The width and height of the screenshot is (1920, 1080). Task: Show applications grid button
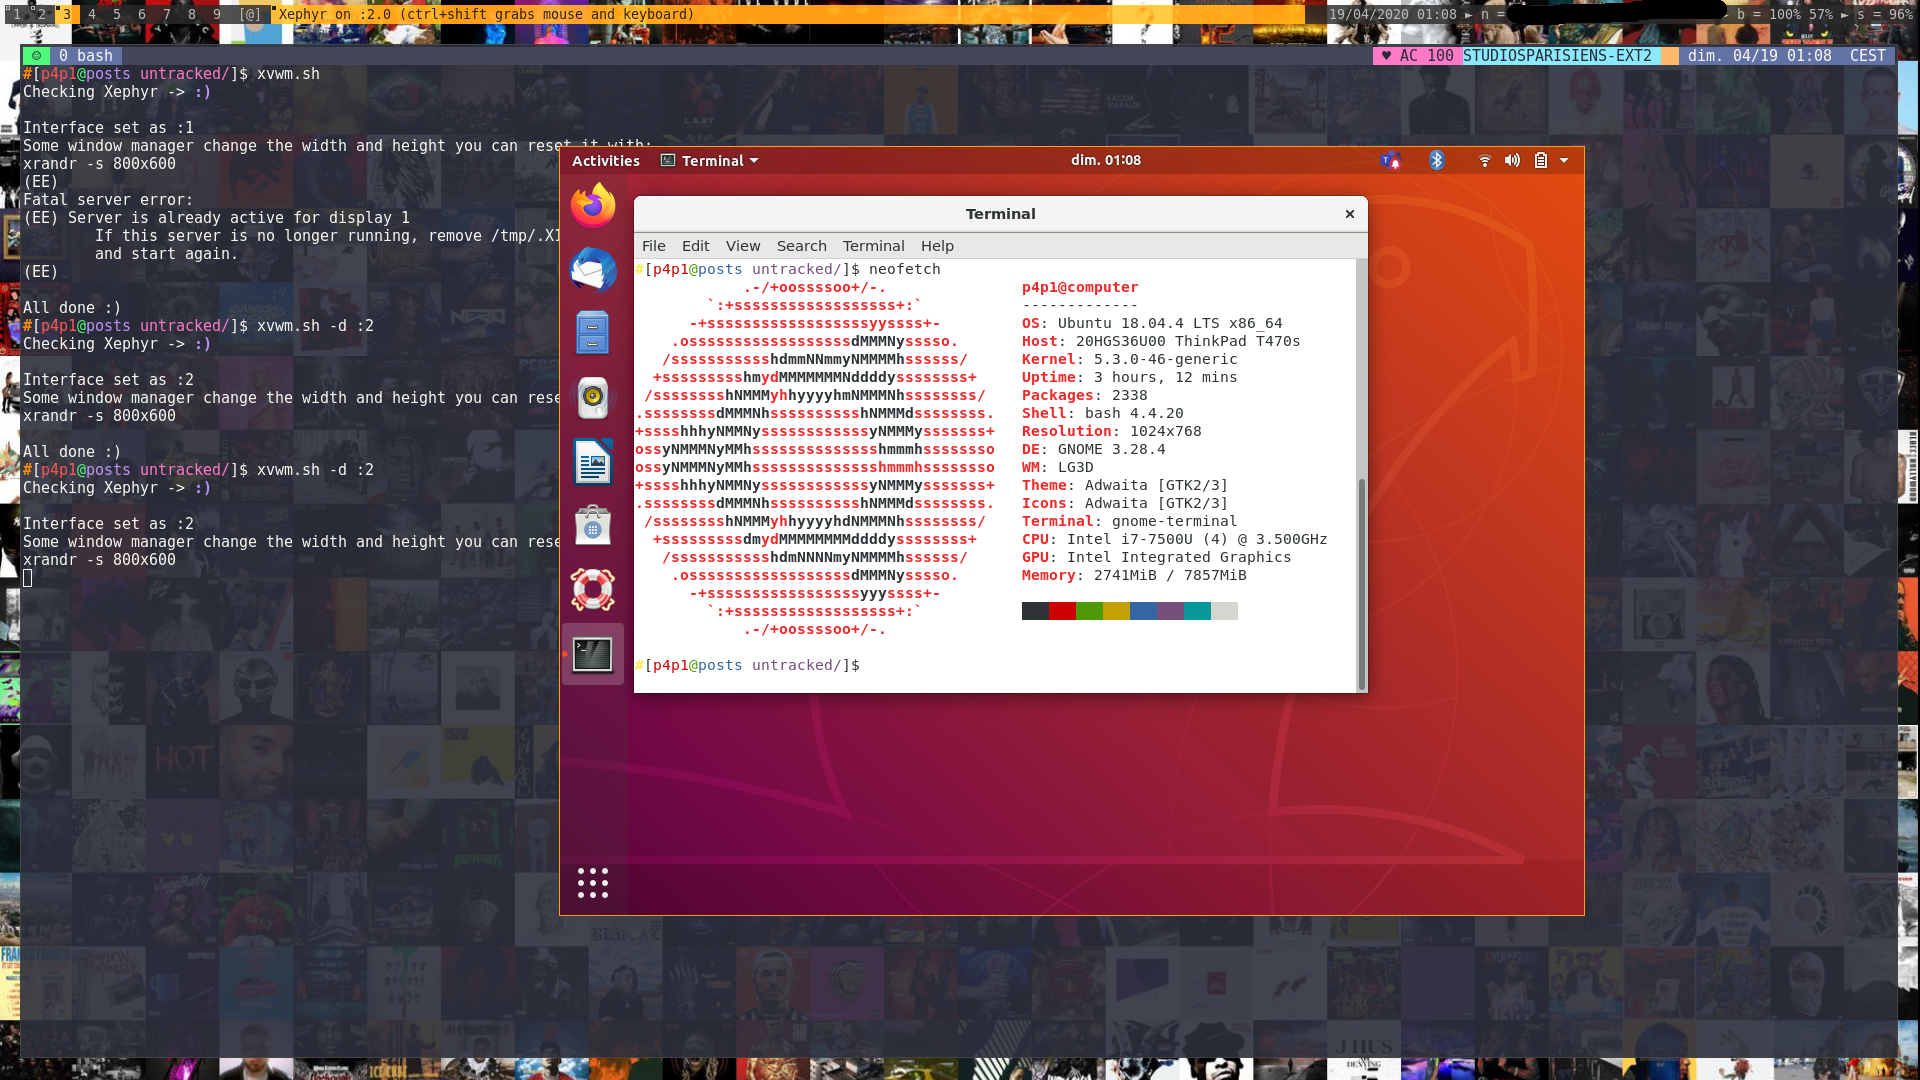tap(593, 883)
